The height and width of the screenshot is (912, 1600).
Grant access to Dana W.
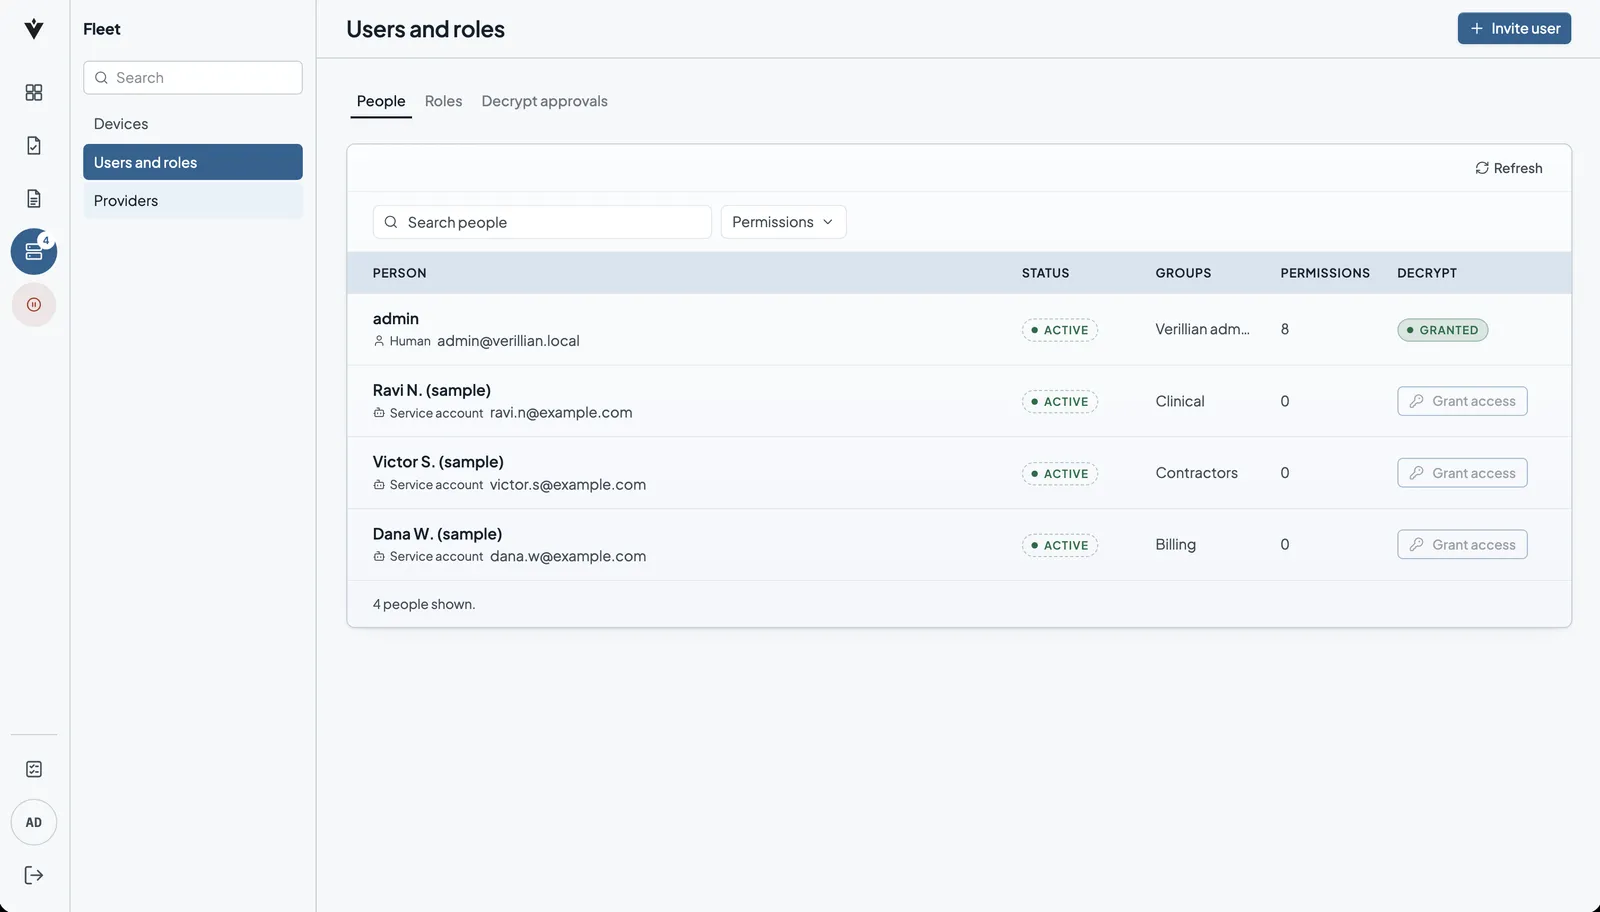1462,545
